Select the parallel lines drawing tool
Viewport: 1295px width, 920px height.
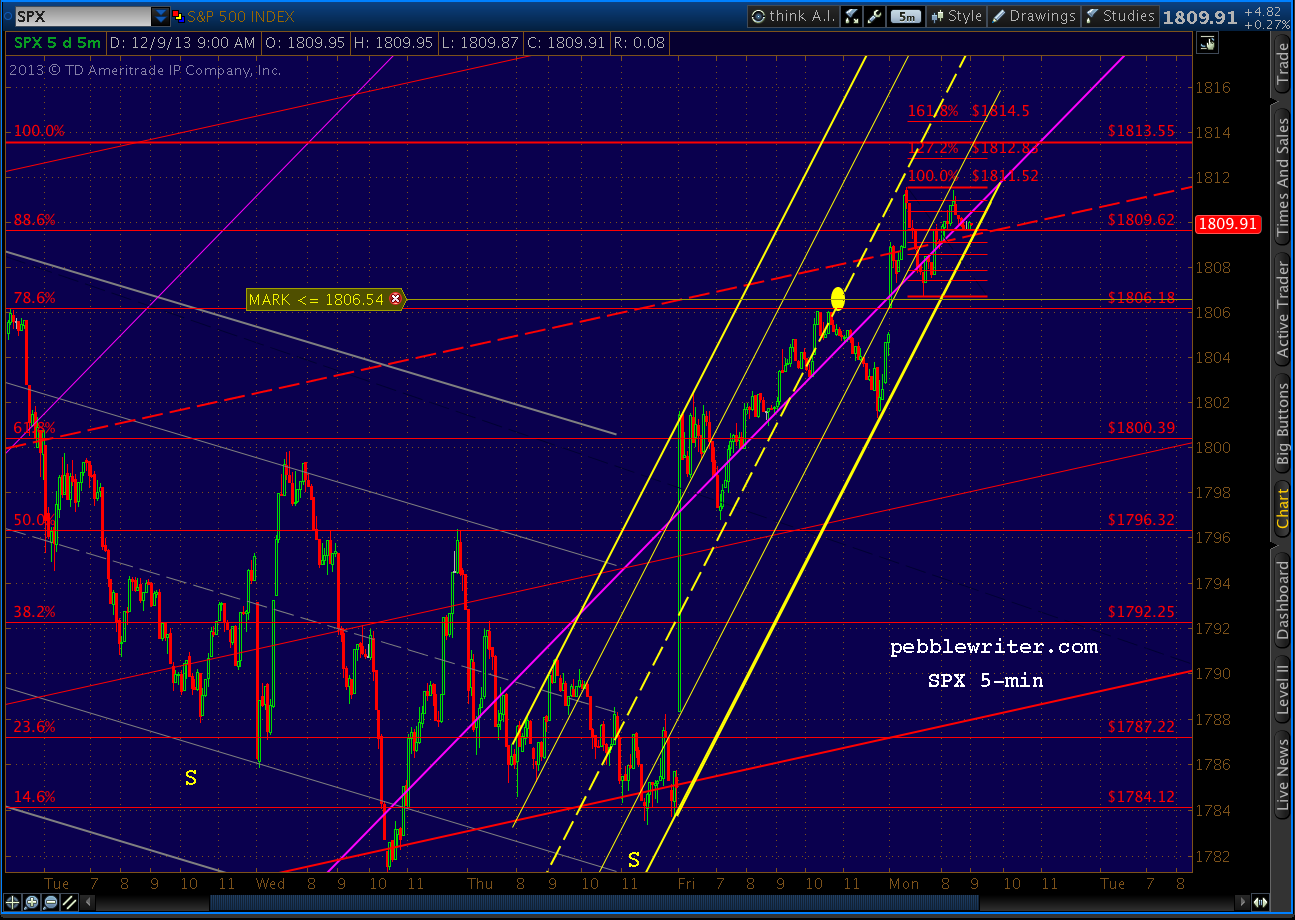[x=68, y=902]
